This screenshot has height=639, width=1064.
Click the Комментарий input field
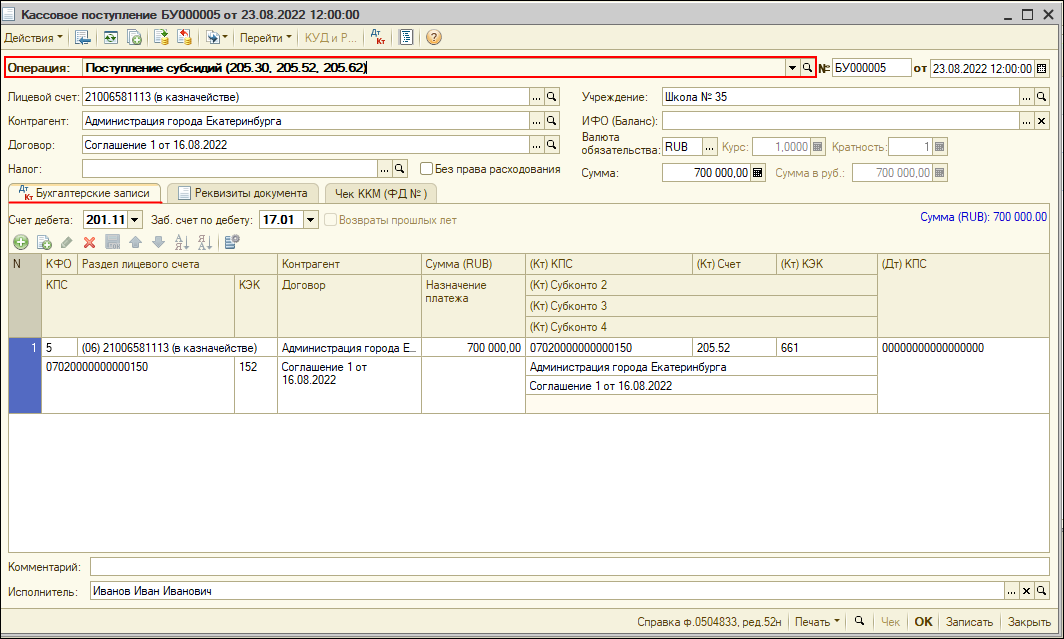click(x=569, y=566)
